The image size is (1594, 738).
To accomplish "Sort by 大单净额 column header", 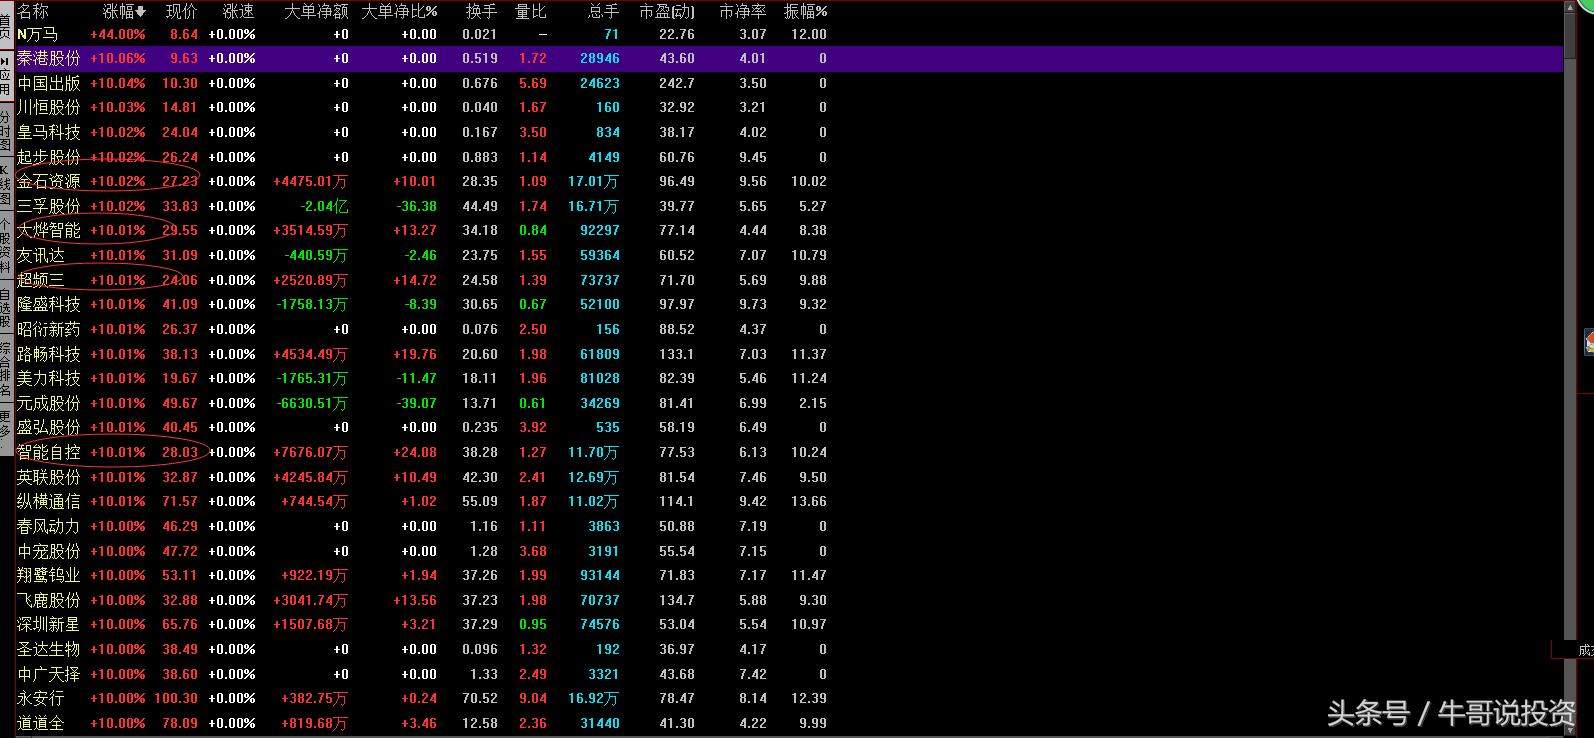I will pyautogui.click(x=316, y=12).
